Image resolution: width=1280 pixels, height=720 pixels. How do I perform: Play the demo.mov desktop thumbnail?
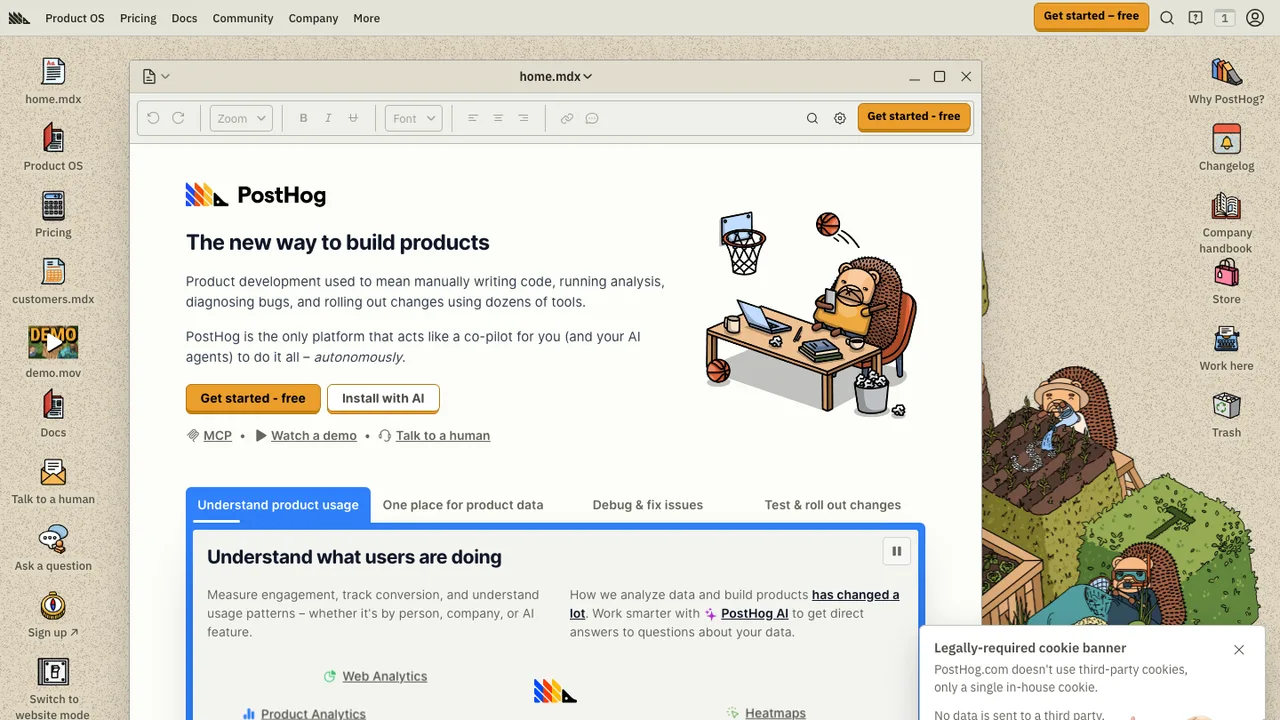click(53, 342)
